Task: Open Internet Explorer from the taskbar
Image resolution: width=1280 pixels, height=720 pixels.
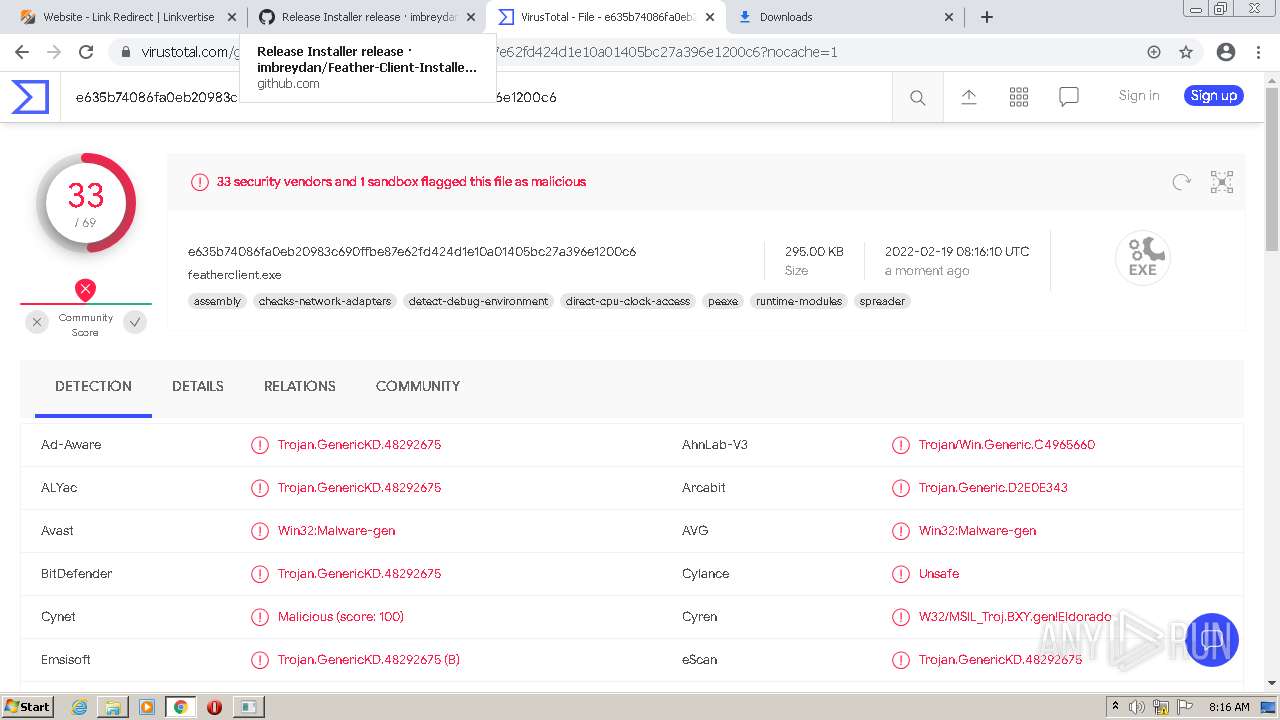Action: click(x=79, y=707)
